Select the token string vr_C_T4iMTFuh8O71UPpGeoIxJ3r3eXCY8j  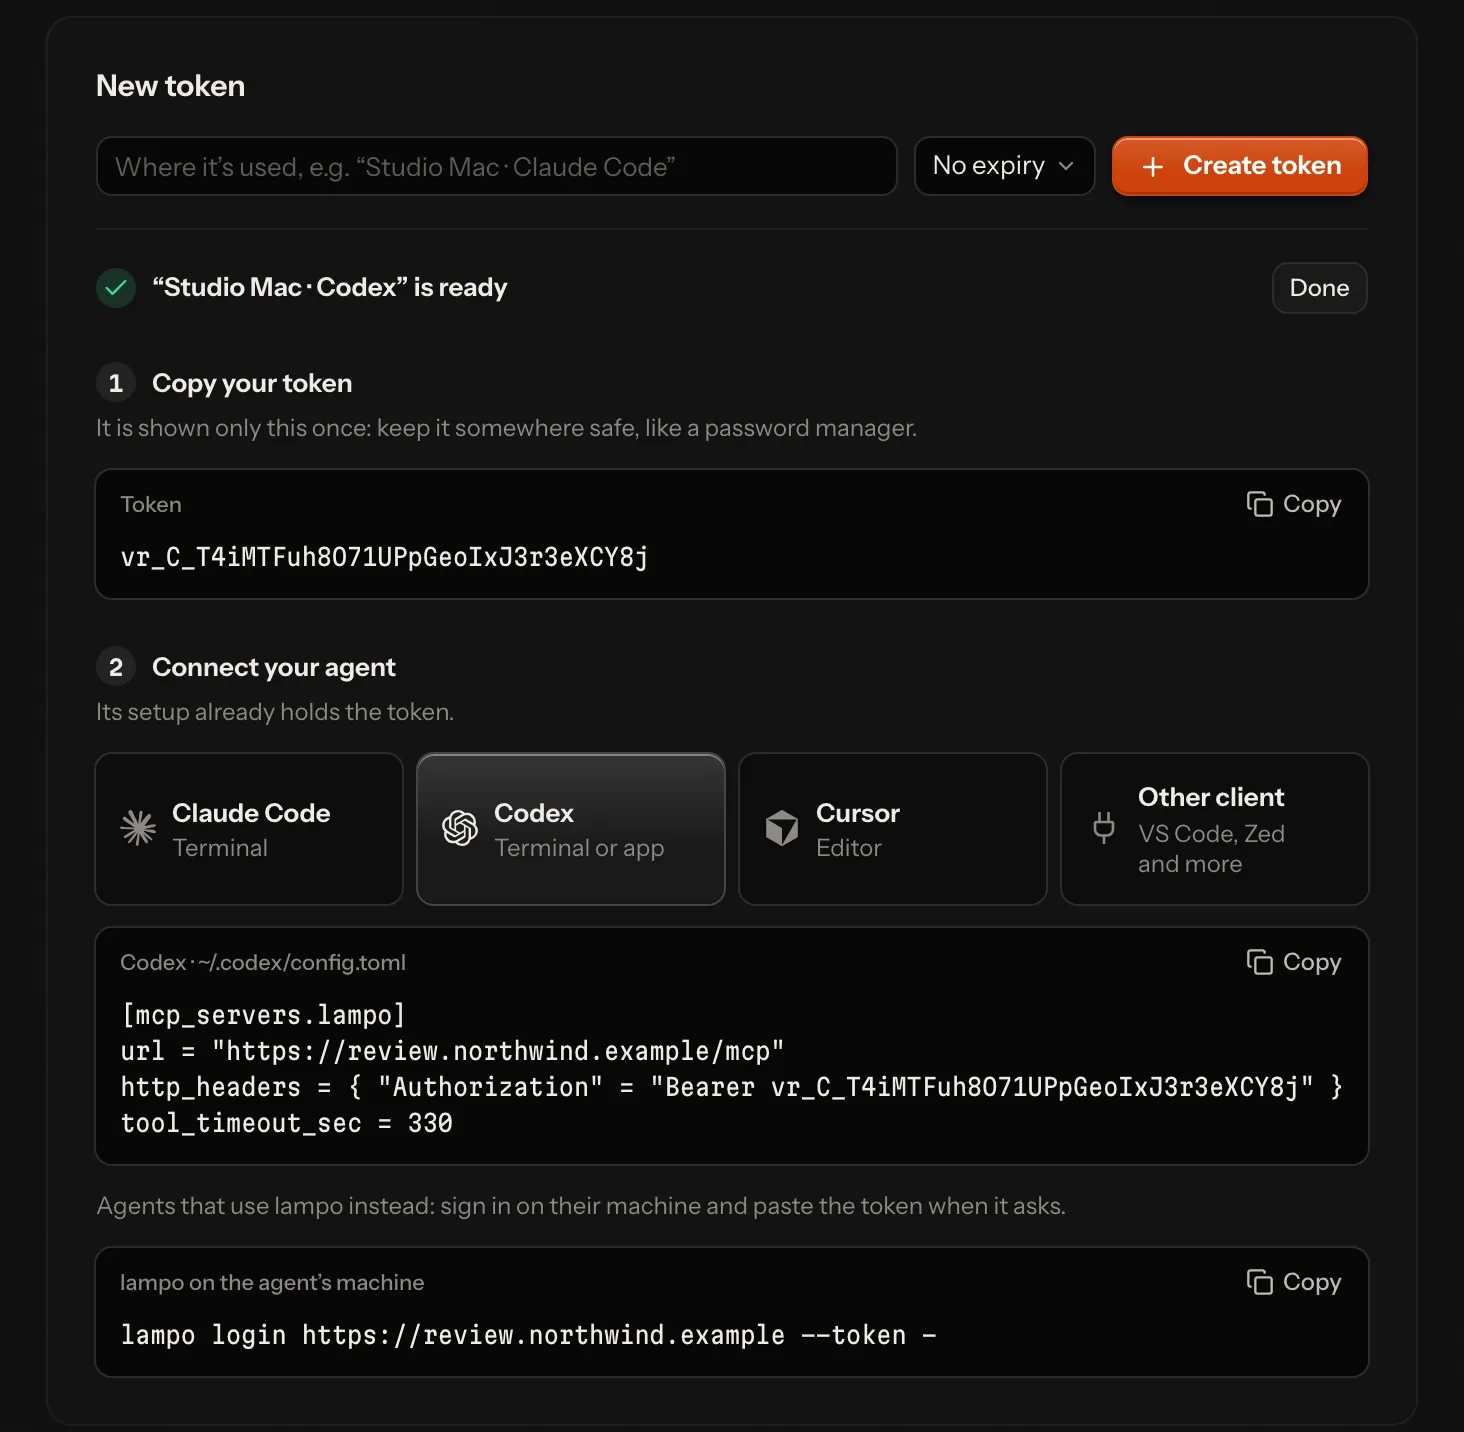point(385,557)
